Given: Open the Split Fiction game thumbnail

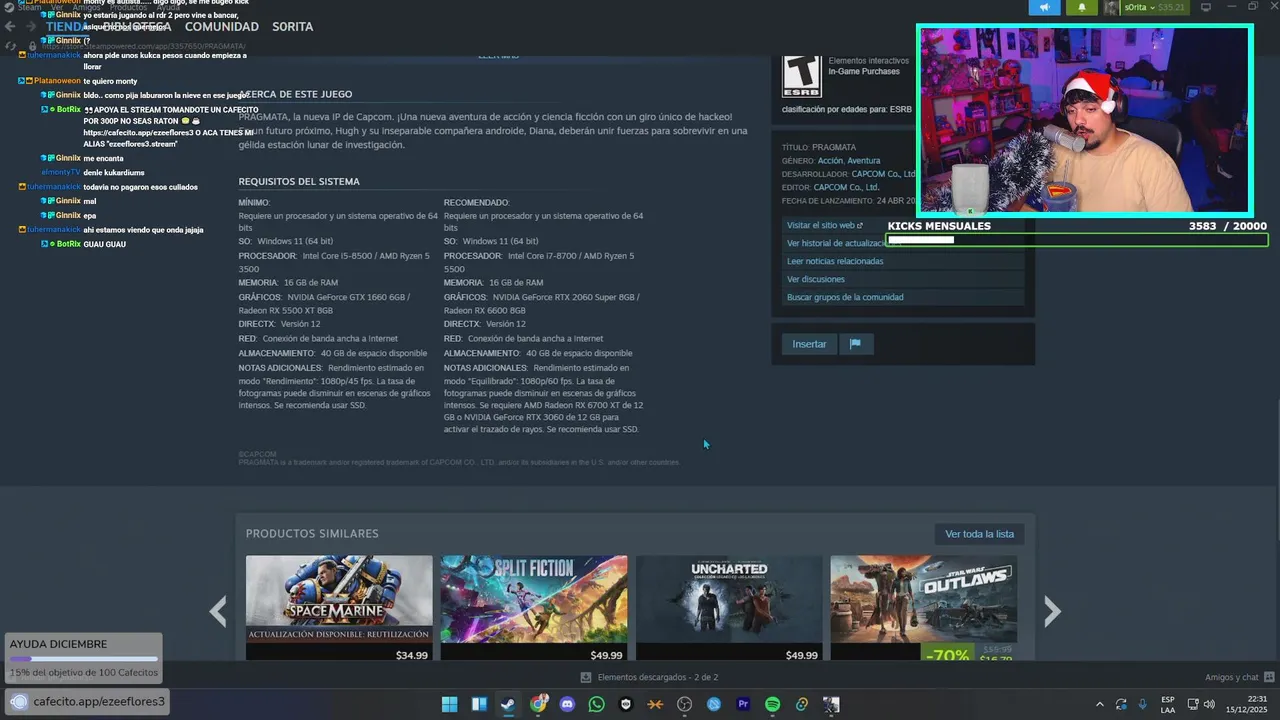Looking at the screenshot, I should [x=534, y=600].
